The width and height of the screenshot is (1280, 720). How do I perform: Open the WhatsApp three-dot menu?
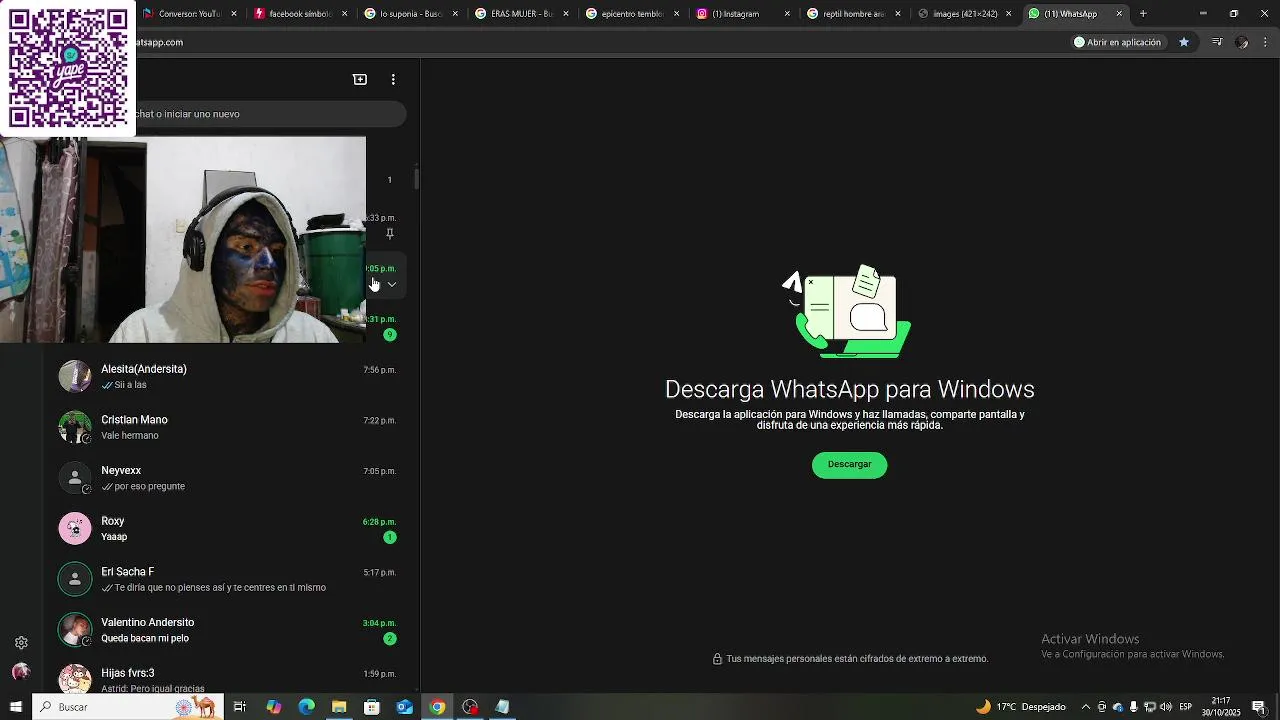click(x=393, y=79)
